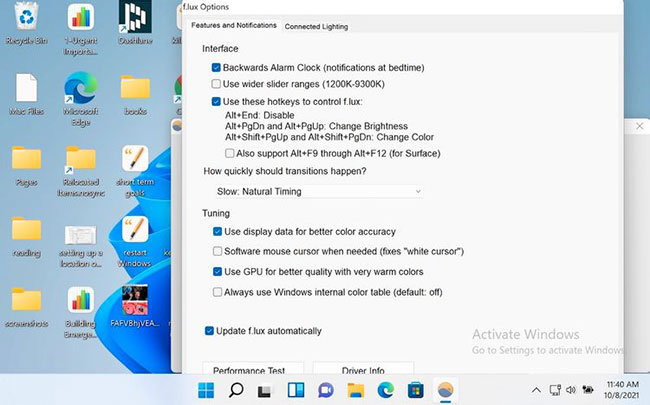
Task: Toggle Use GPU for better quality
Action: (x=217, y=272)
